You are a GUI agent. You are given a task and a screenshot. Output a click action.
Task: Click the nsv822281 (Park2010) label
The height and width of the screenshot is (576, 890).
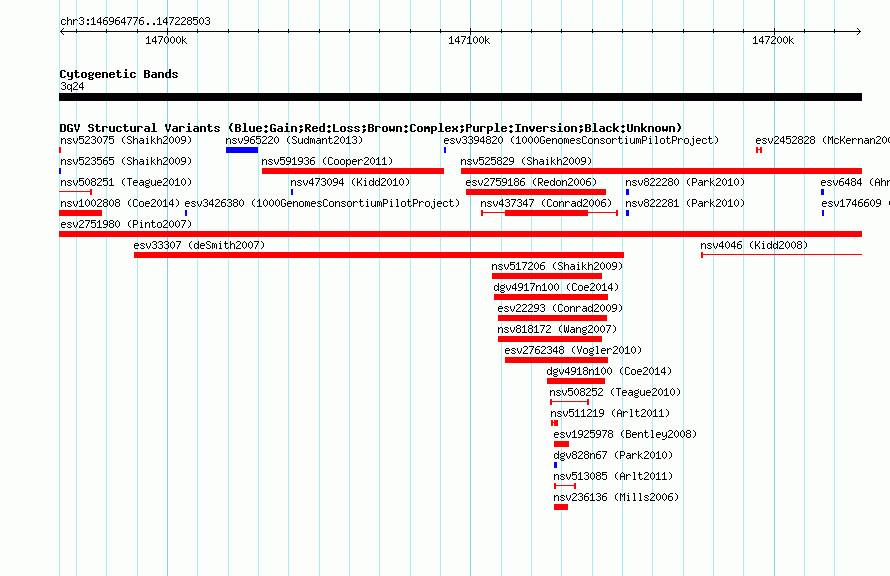point(685,203)
